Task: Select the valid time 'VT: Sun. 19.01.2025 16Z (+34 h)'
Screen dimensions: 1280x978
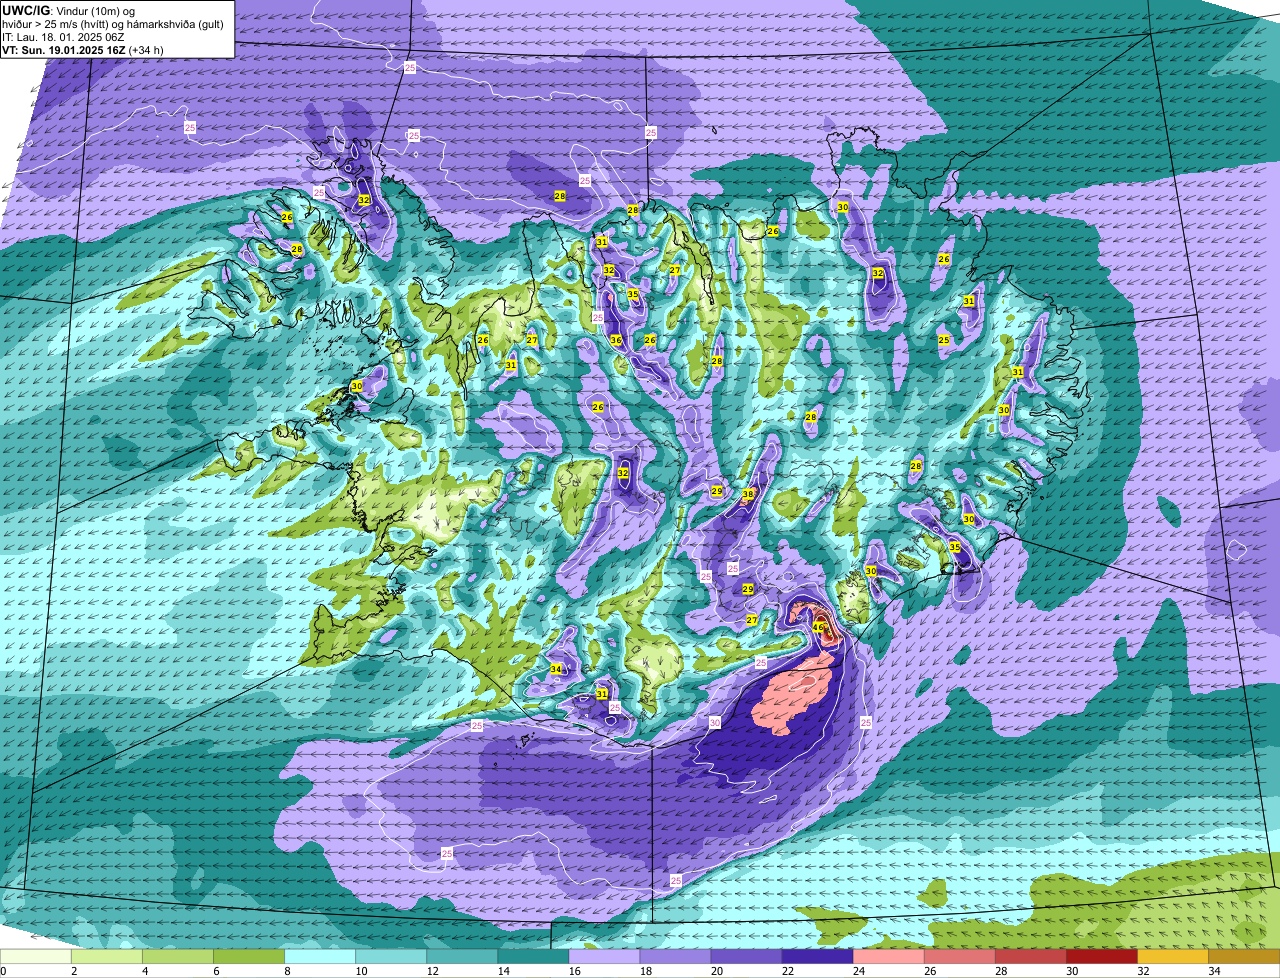Action: [83, 49]
